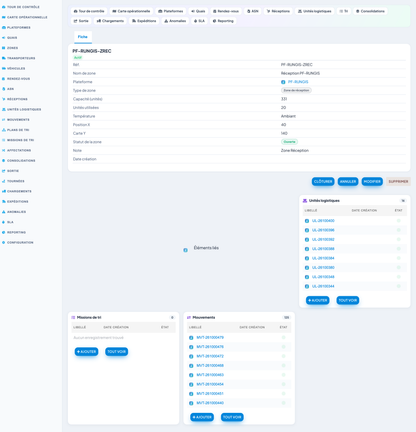Open Configuration in the sidebar
The height and width of the screenshot is (432, 416).
coord(18,243)
